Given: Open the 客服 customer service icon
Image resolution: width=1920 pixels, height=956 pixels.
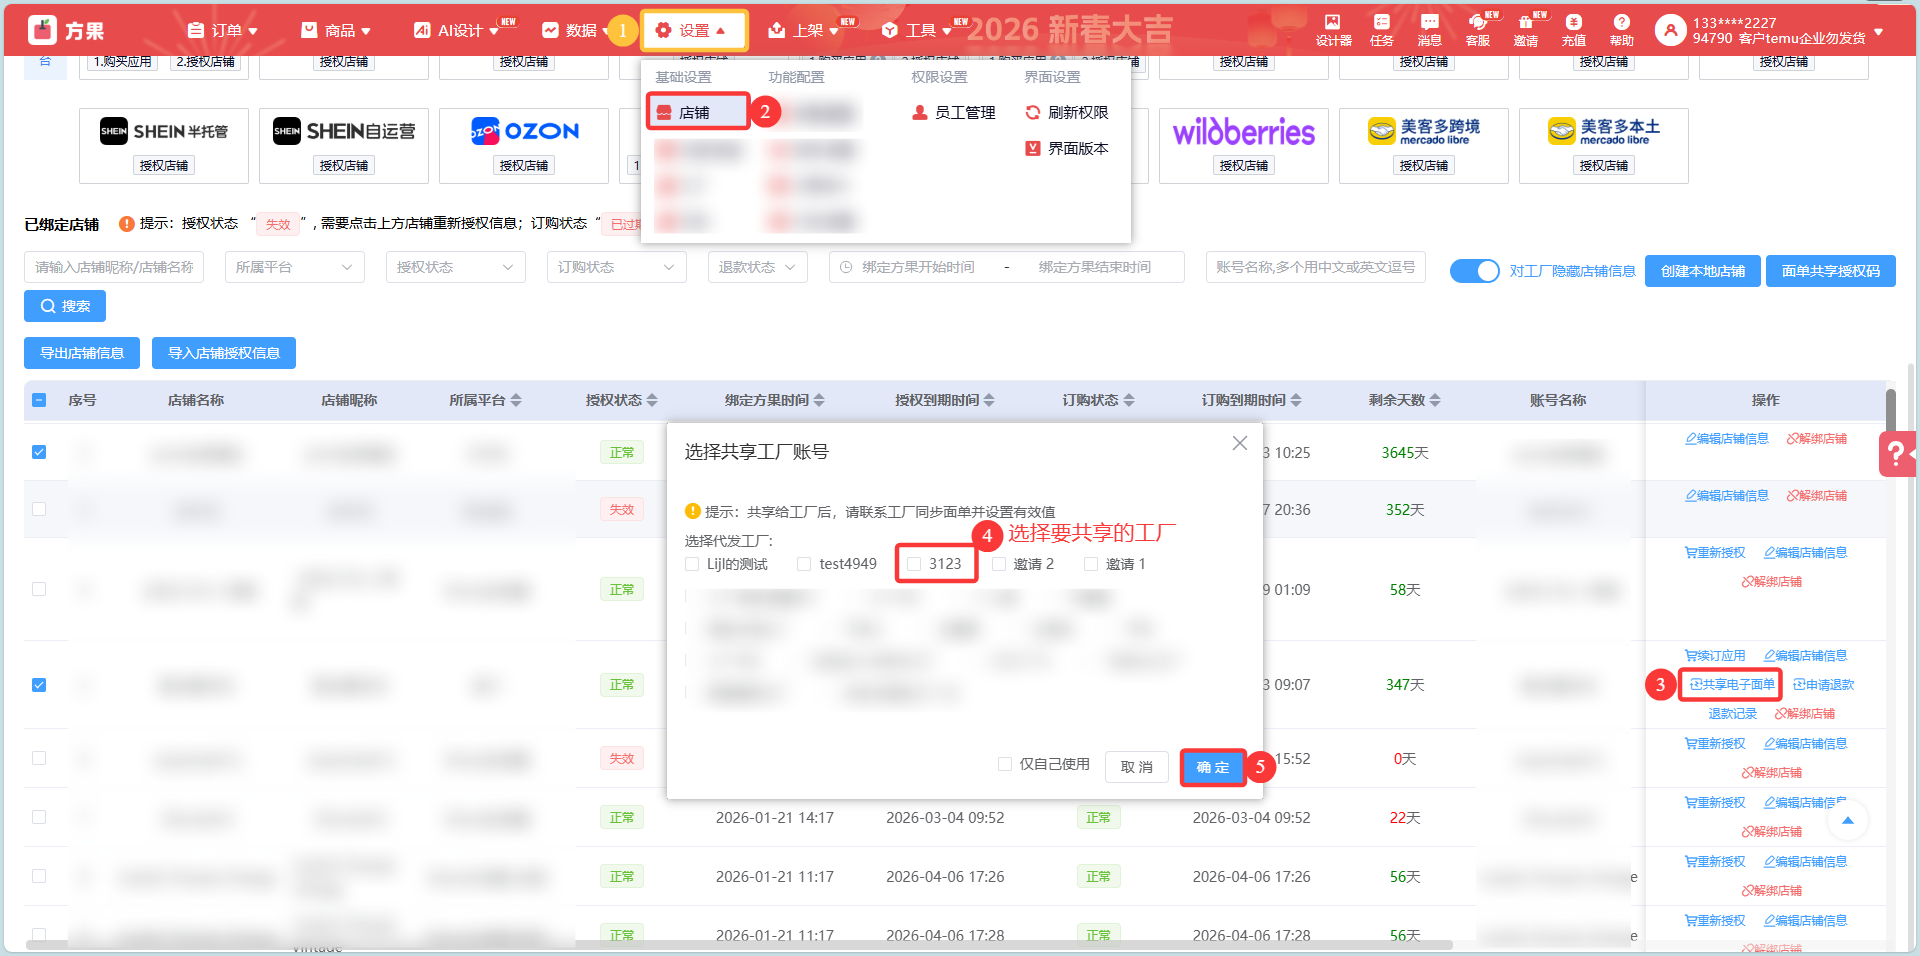Looking at the screenshot, I should (x=1478, y=30).
